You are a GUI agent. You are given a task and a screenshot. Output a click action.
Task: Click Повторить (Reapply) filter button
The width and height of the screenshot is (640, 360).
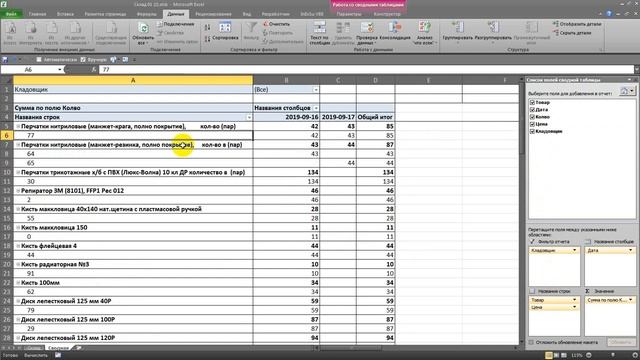click(278, 33)
